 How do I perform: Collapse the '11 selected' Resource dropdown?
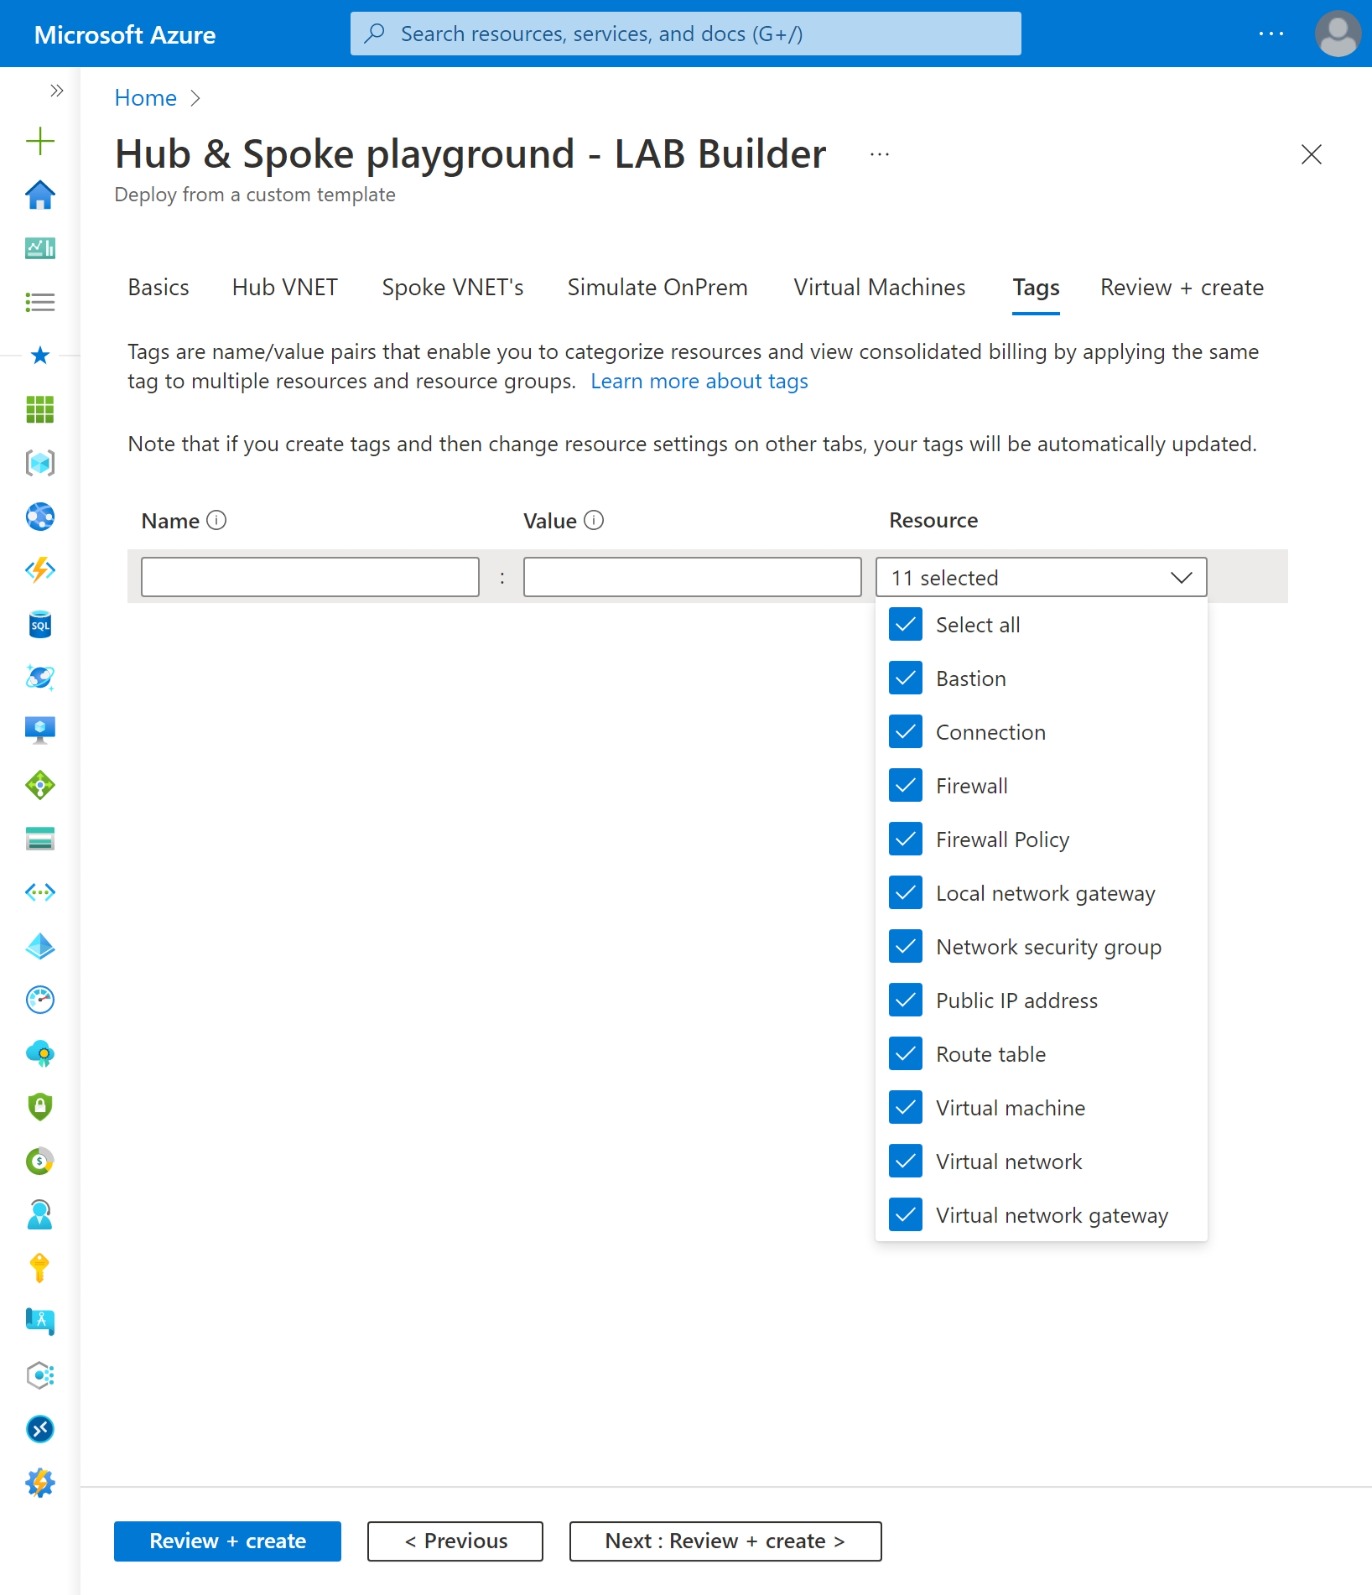(x=1041, y=577)
